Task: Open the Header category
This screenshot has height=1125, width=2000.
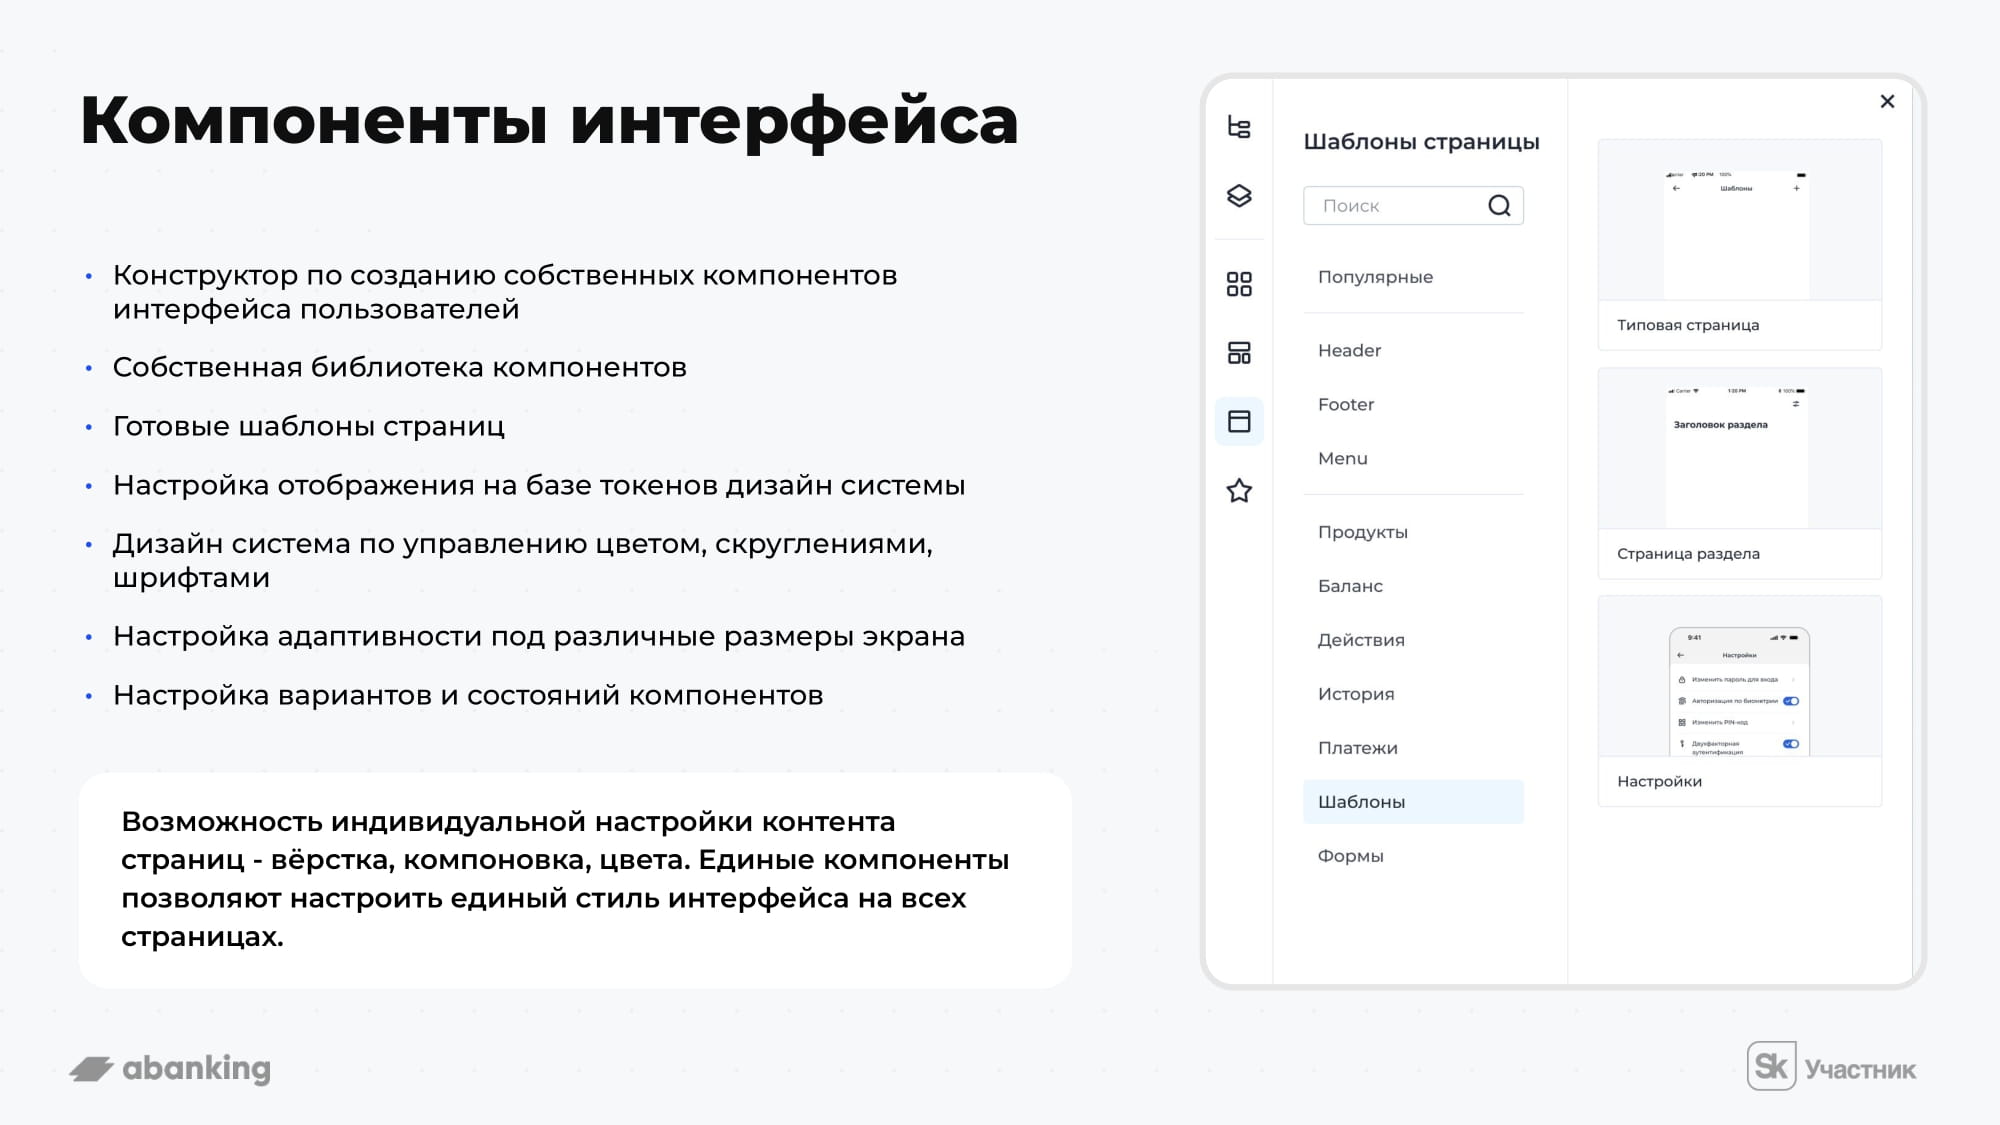Action: click(x=1349, y=351)
